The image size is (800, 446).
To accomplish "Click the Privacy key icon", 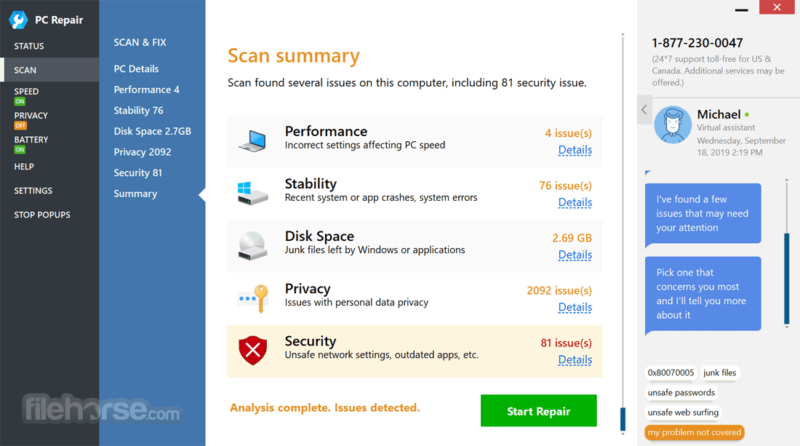I will (x=253, y=298).
